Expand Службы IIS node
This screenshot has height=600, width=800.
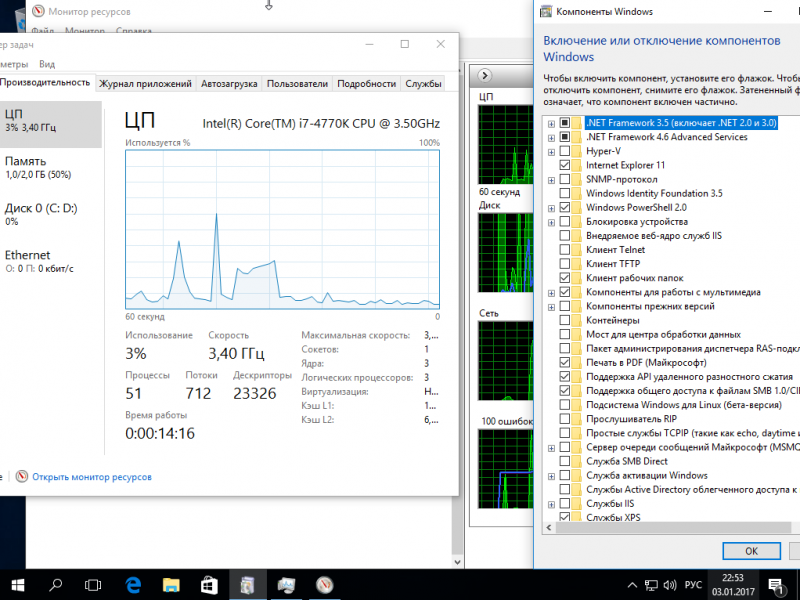click(x=551, y=505)
